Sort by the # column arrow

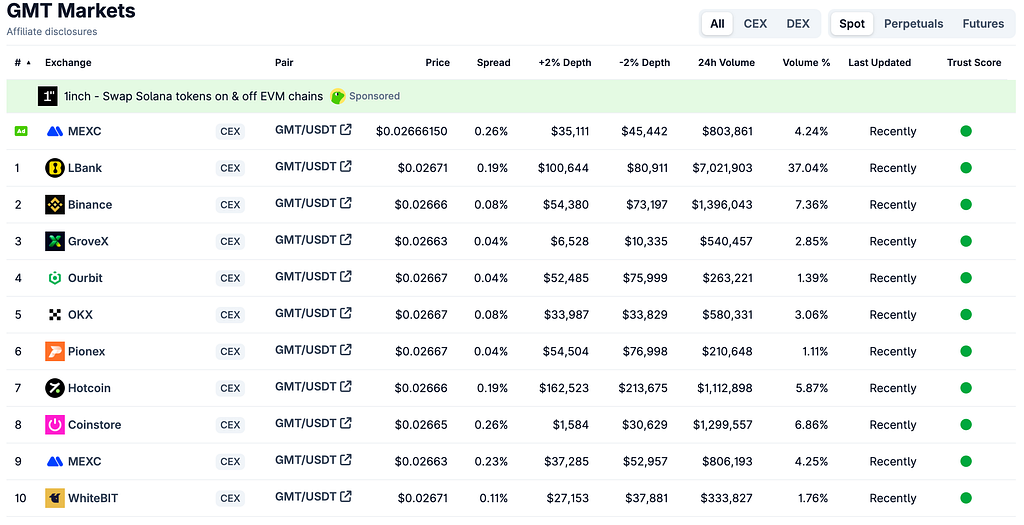(x=28, y=63)
